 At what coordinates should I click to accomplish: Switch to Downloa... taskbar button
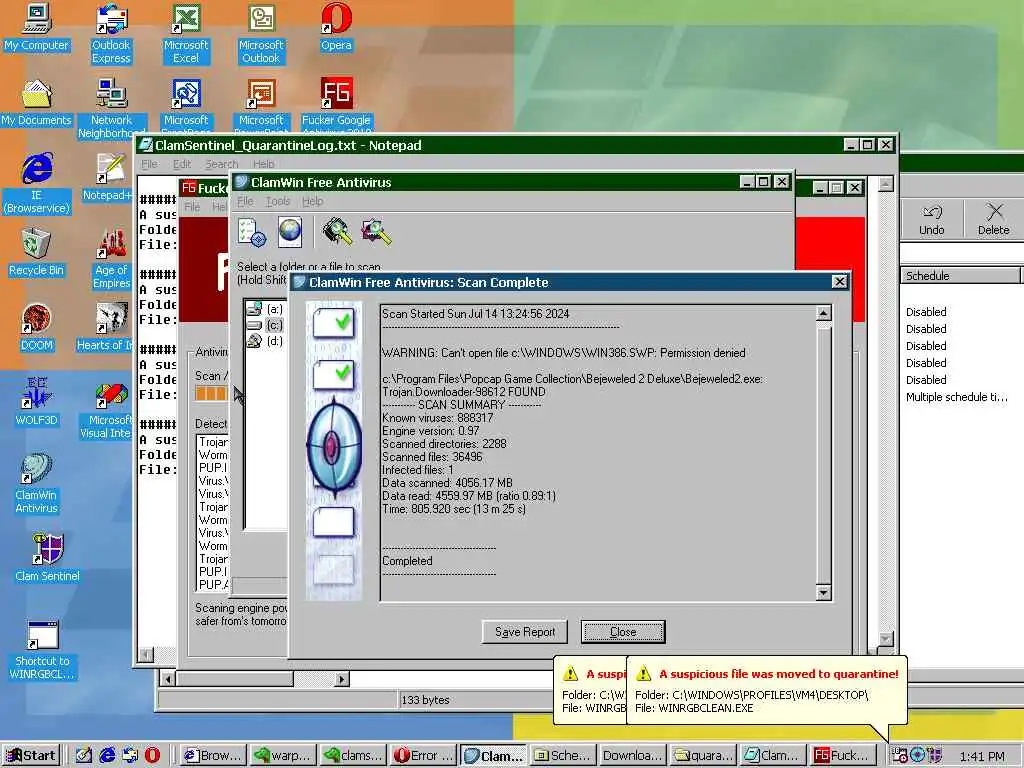point(633,756)
